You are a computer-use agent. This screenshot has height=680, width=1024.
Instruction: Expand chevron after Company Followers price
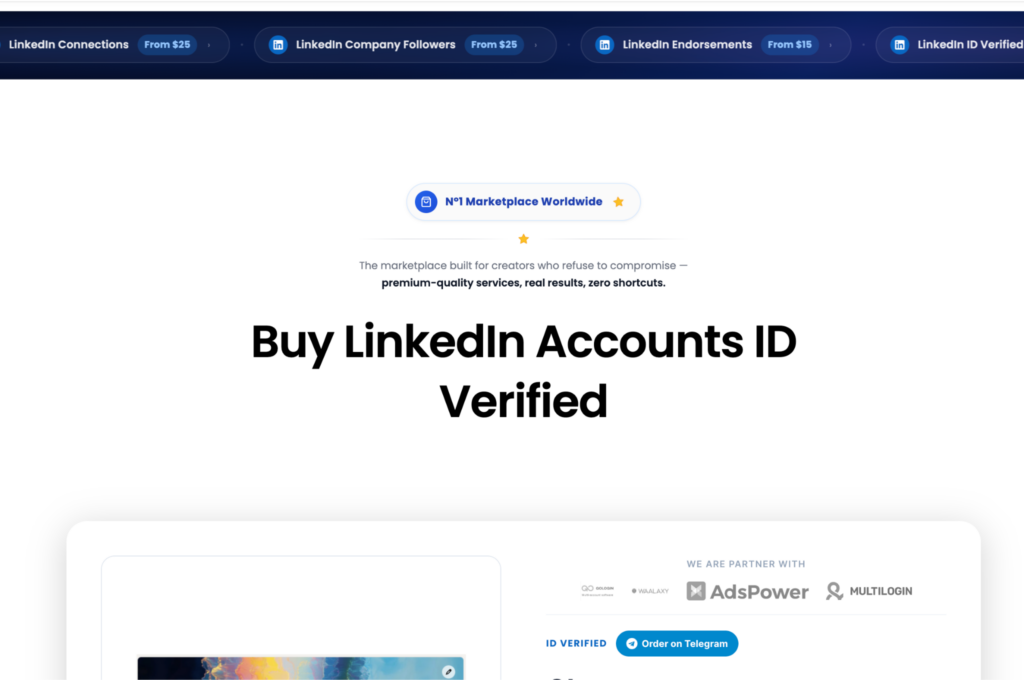point(536,45)
